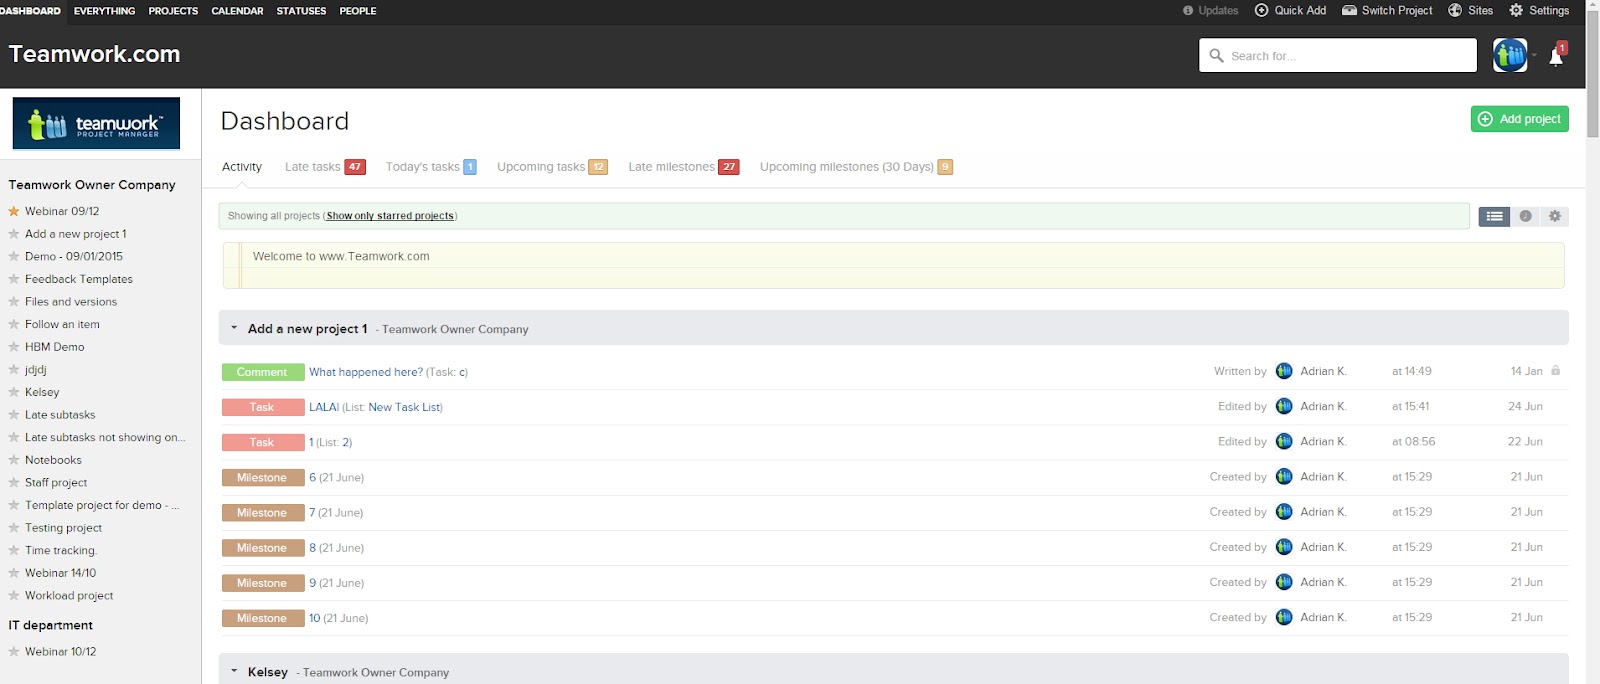Open the What happened here? comment

coord(366,372)
